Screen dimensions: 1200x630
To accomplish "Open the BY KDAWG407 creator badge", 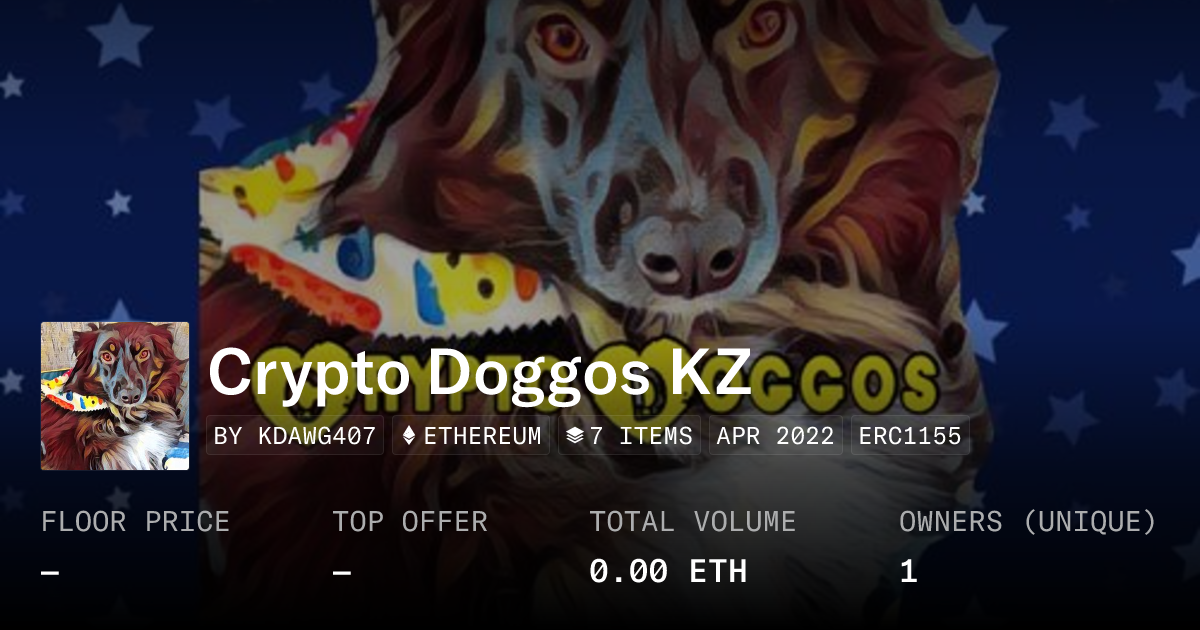I will pos(295,436).
